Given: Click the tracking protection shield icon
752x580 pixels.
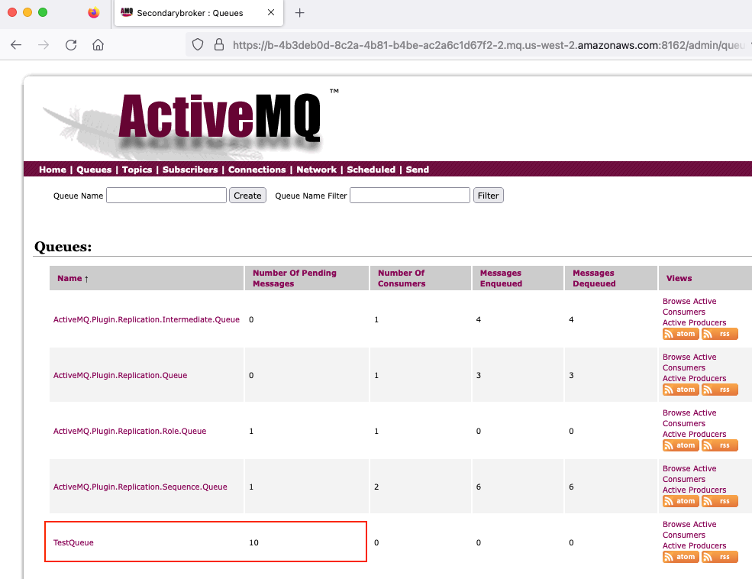Looking at the screenshot, I should 198,45.
